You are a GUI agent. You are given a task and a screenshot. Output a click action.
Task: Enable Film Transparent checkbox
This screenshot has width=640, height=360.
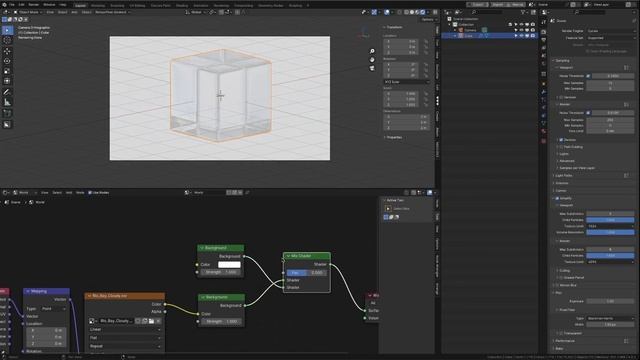561,333
